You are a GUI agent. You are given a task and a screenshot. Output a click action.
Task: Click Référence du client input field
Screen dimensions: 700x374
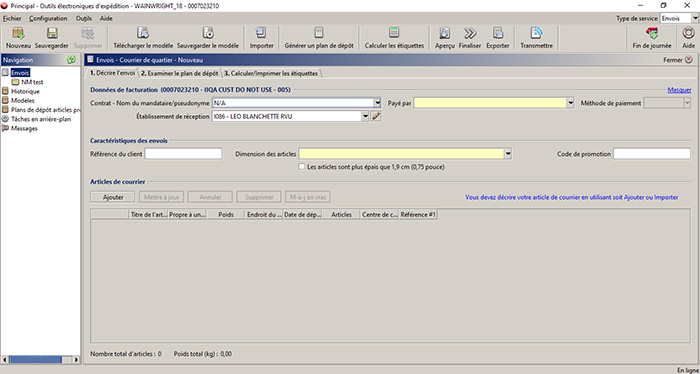point(183,154)
